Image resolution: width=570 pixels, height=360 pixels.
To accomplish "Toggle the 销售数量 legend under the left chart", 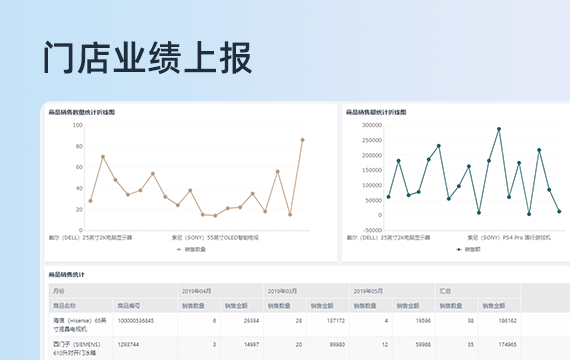I will tap(191, 249).
